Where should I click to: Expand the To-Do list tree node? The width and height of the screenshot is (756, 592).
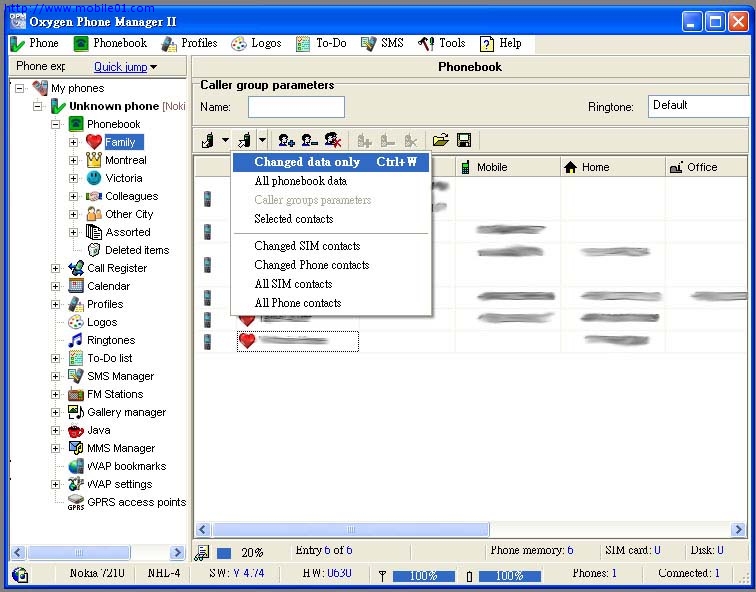(x=55, y=358)
